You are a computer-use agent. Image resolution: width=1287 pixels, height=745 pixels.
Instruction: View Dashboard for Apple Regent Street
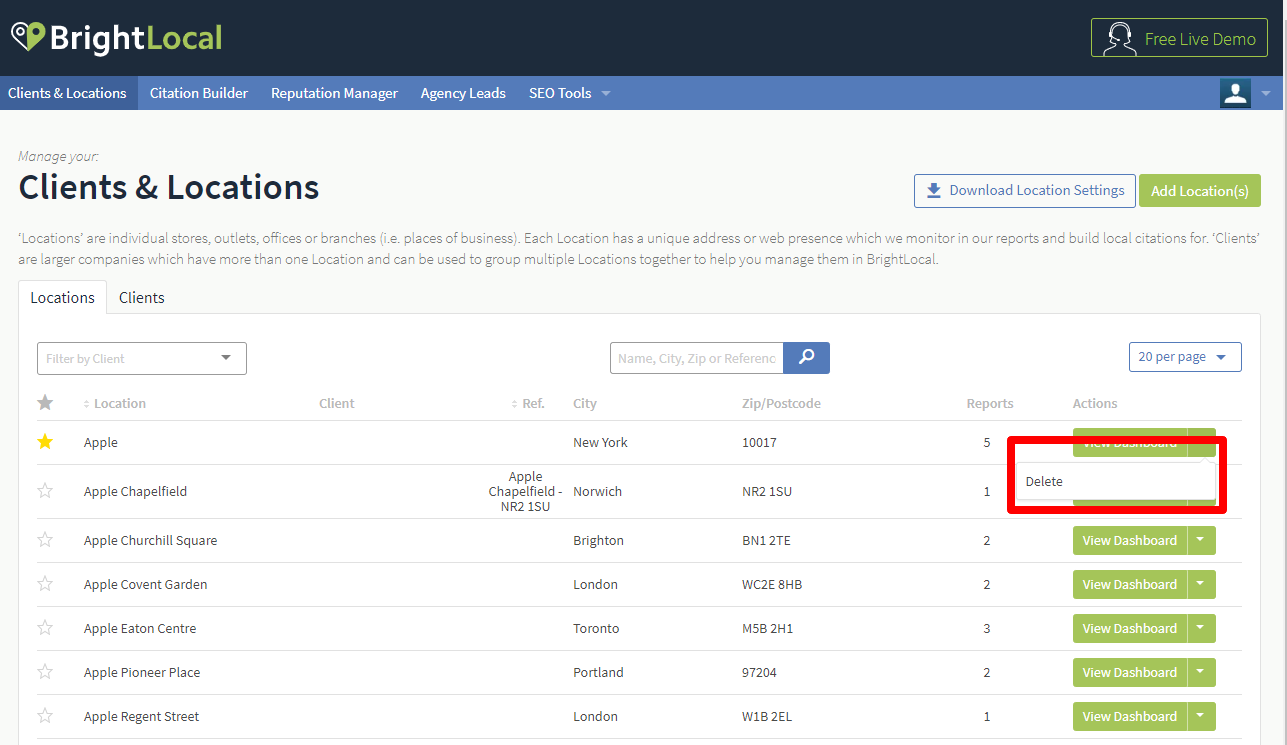(1130, 716)
